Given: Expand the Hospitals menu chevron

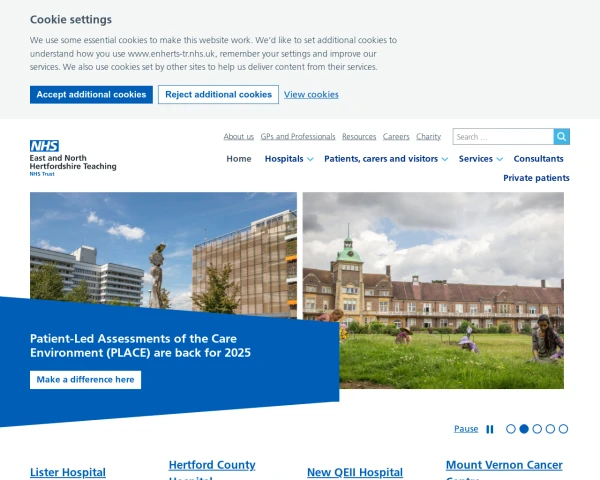Looking at the screenshot, I should tap(310, 159).
